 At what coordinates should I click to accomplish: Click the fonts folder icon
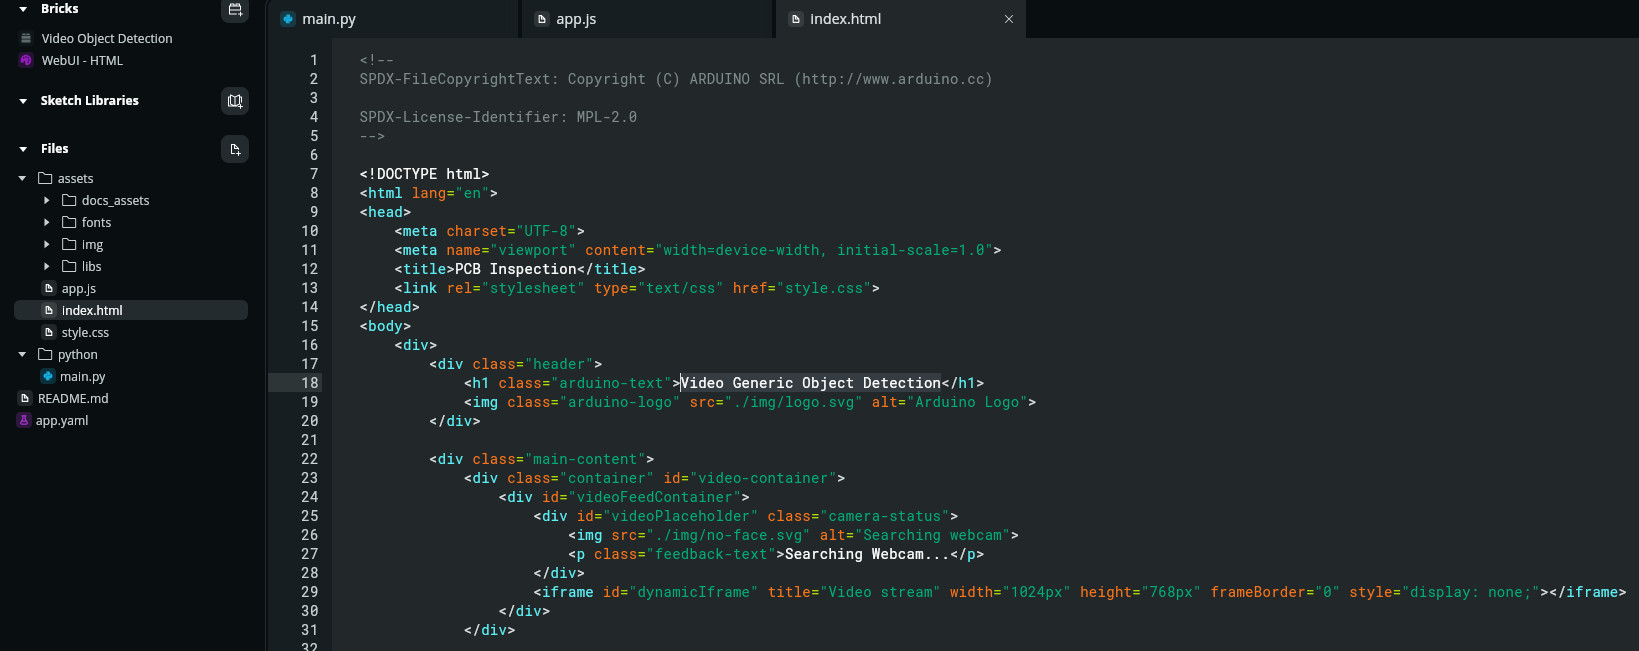click(69, 222)
